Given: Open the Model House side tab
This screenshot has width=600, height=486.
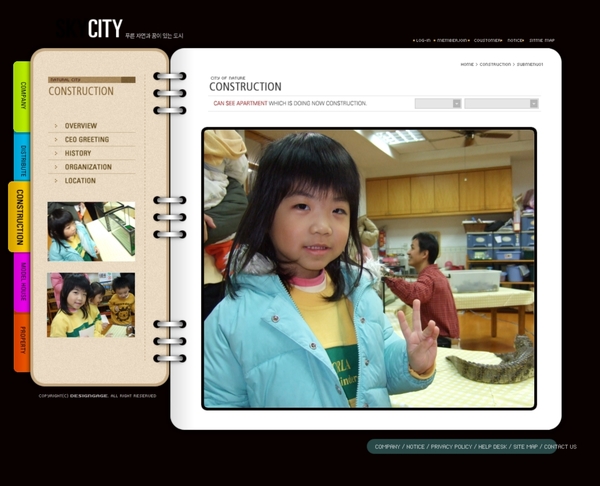Looking at the screenshot, I should pyautogui.click(x=22, y=282).
